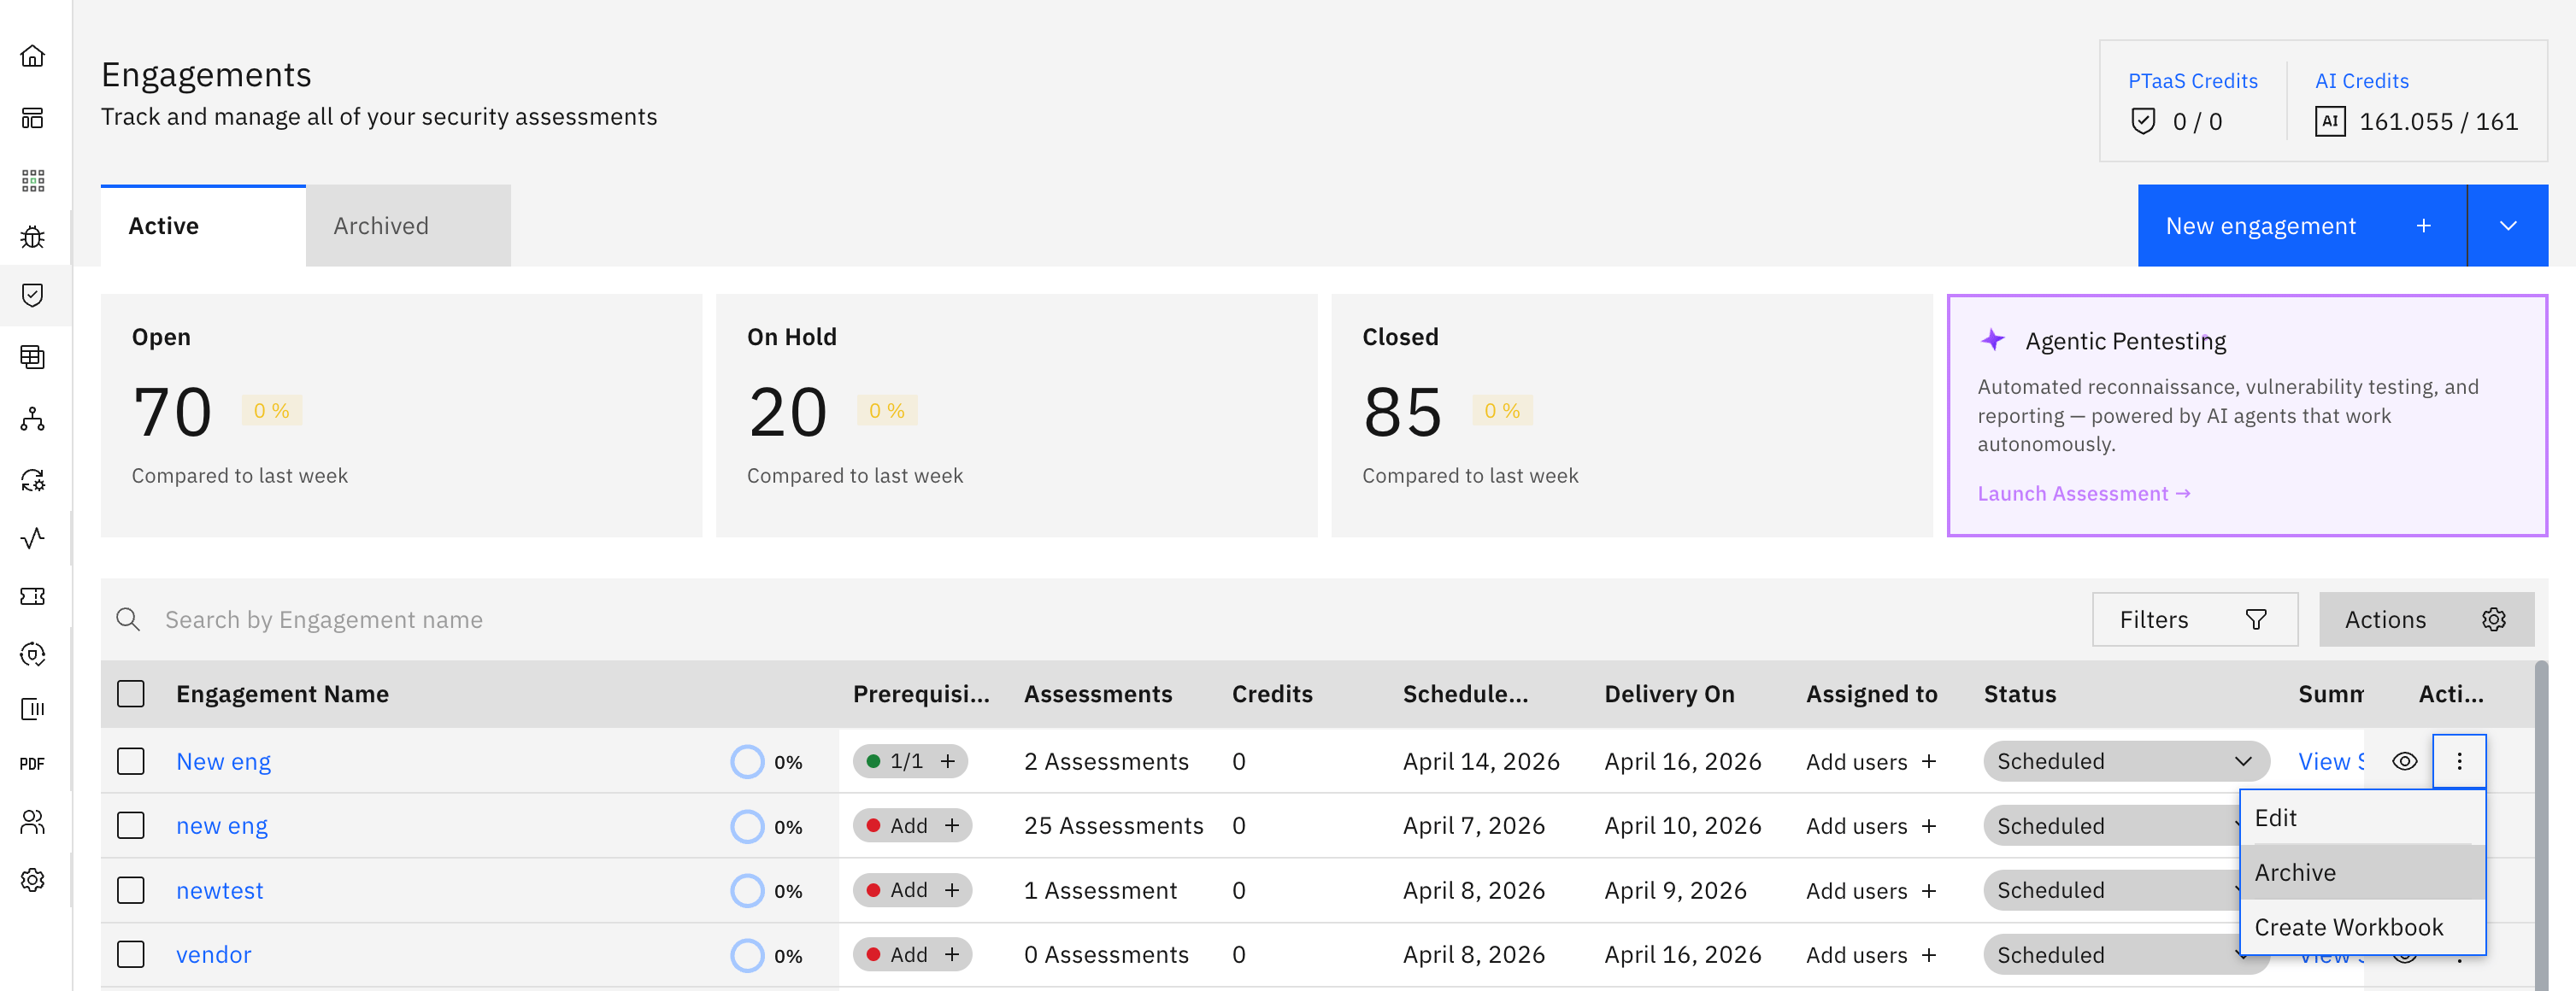Click progress circle for New eng row

747,761
